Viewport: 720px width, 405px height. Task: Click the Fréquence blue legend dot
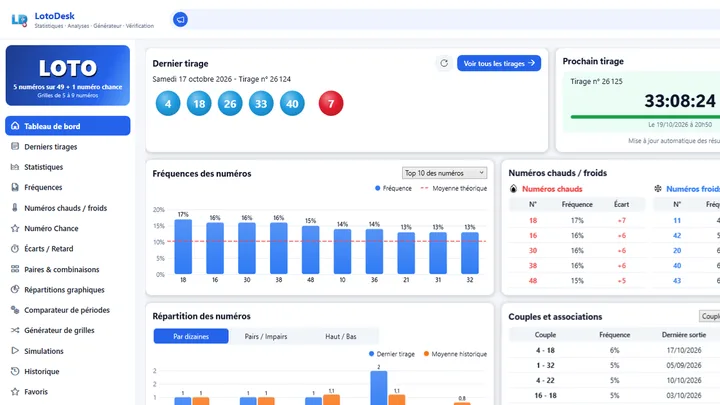[377, 188]
